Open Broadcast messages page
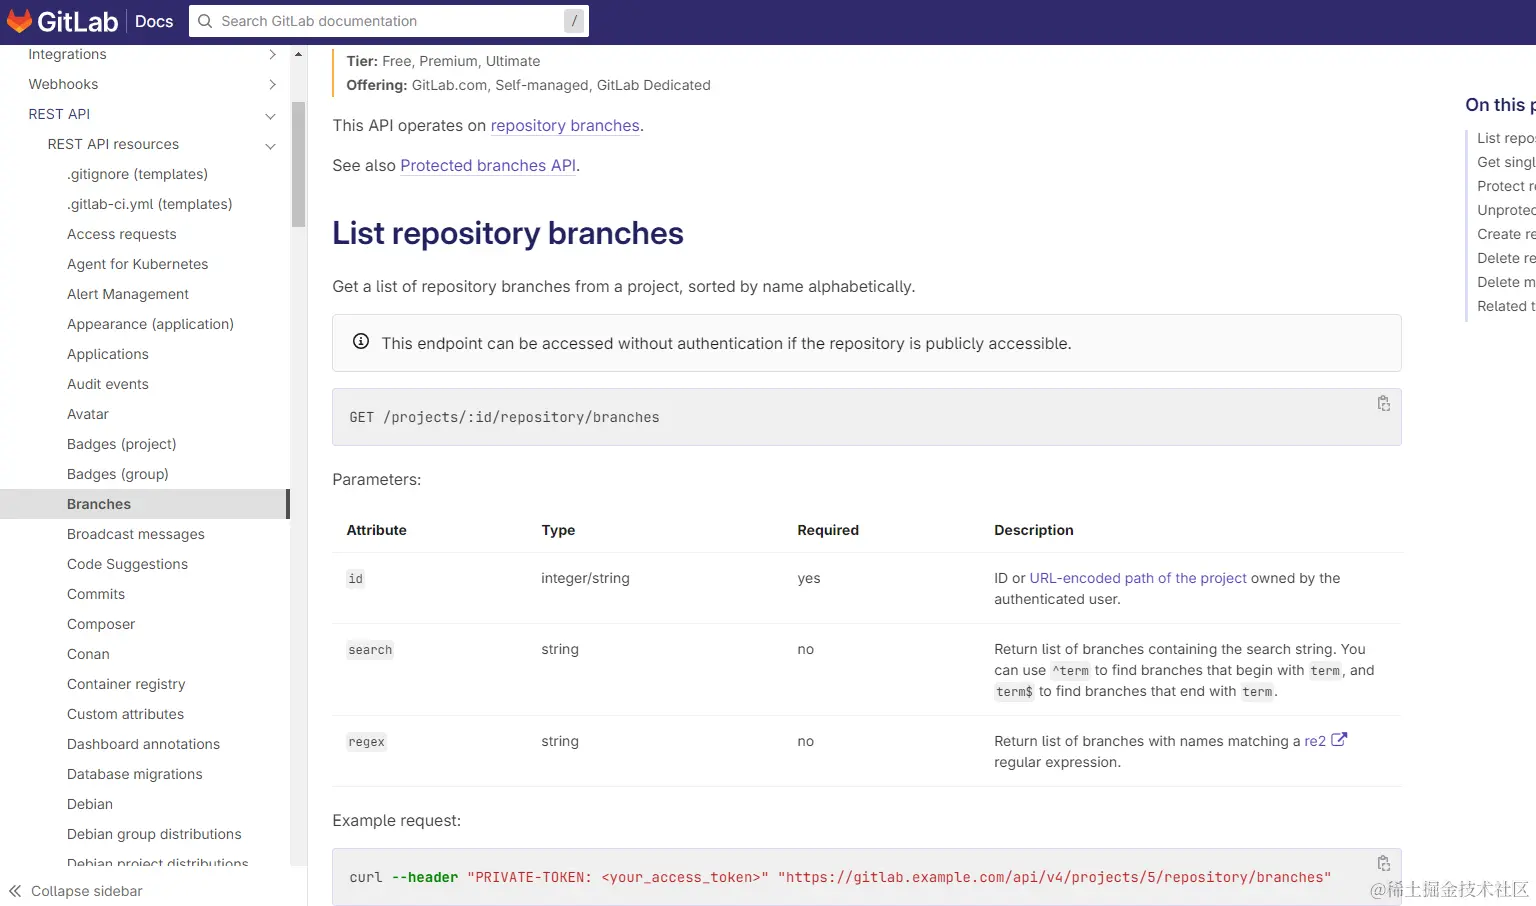This screenshot has height=906, width=1536. click(135, 534)
